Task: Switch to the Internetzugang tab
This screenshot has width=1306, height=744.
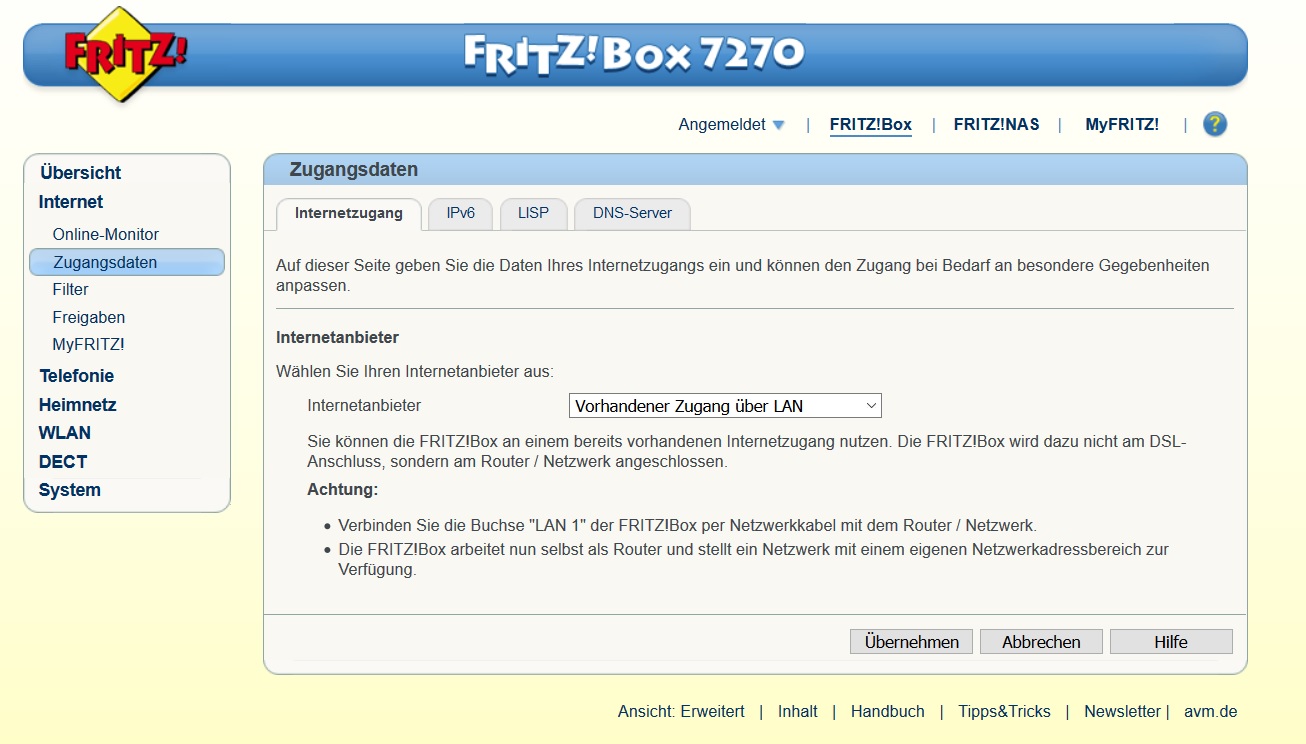Action: 349,213
